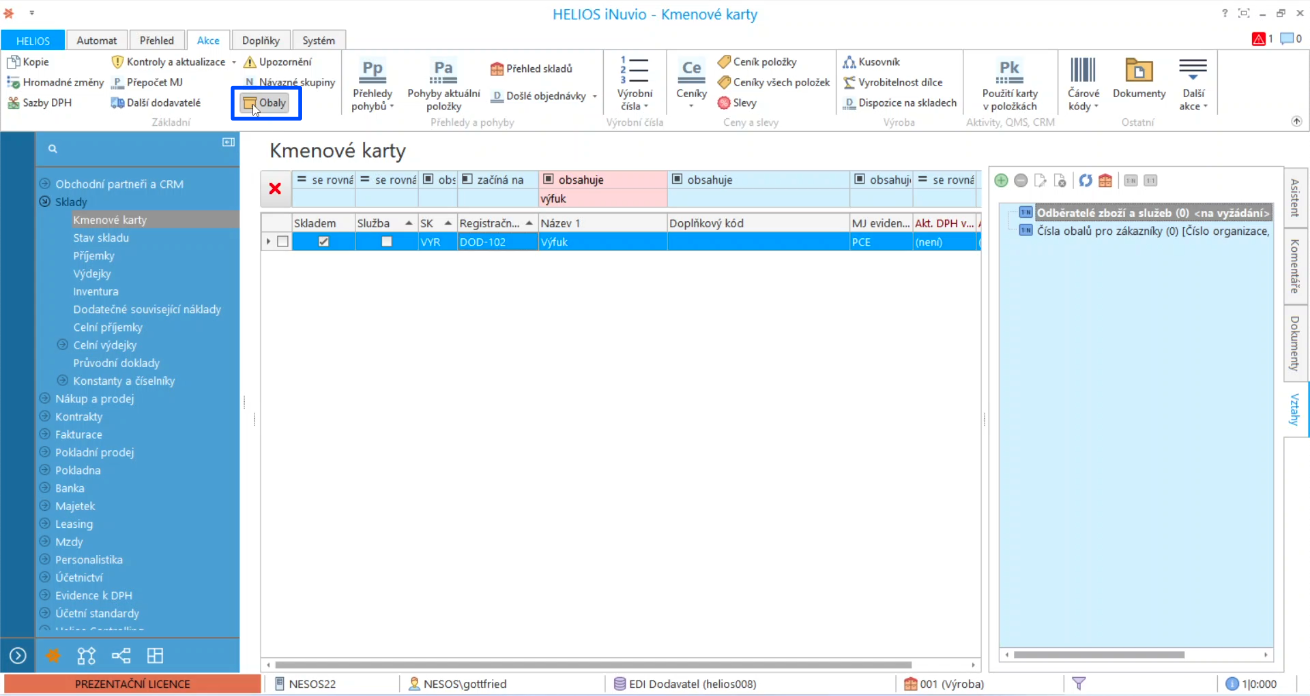Click the warehouse icon in relations toolbar
Image resolution: width=1310 pixels, height=696 pixels.
pyautogui.click(x=1105, y=180)
